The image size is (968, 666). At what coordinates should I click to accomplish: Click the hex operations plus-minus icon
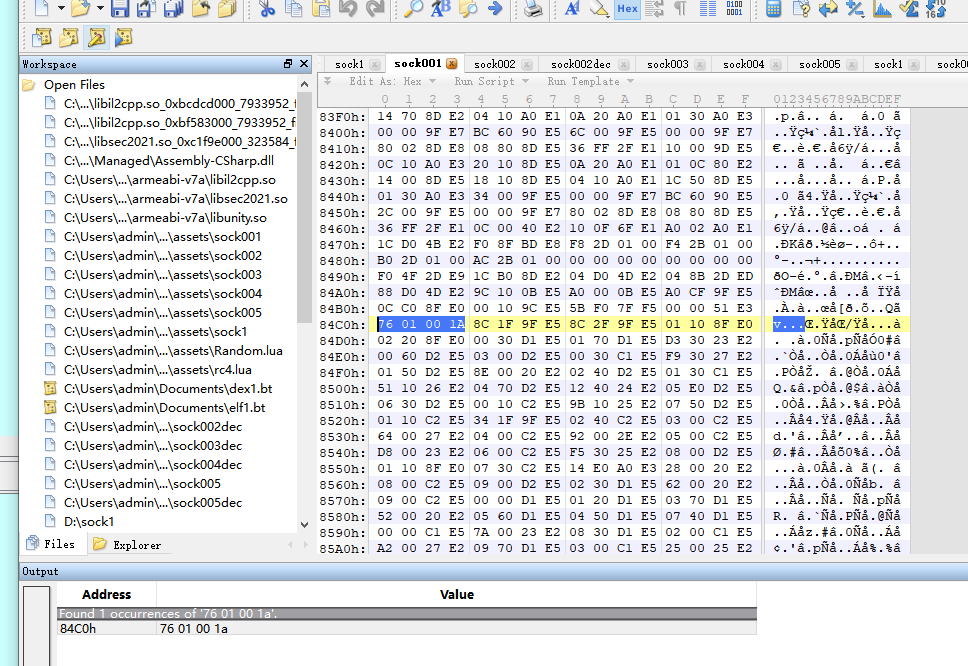855,8
